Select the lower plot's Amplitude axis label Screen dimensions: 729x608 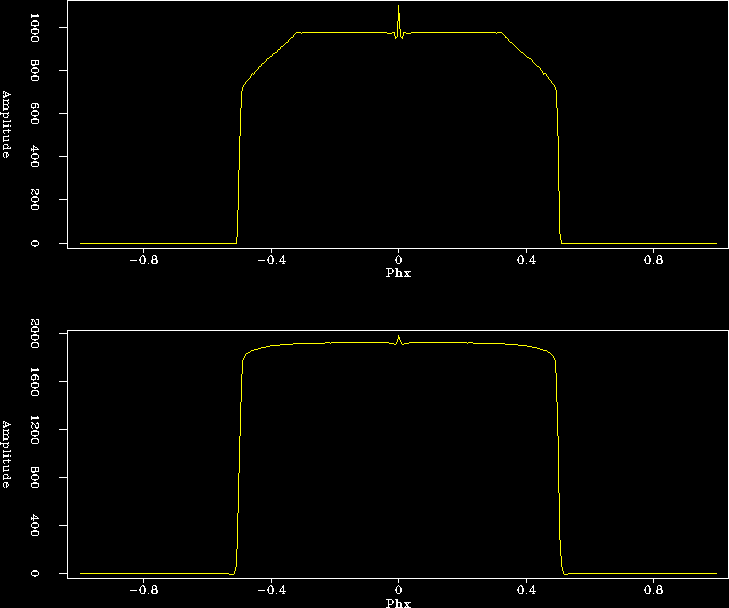pos(7,454)
